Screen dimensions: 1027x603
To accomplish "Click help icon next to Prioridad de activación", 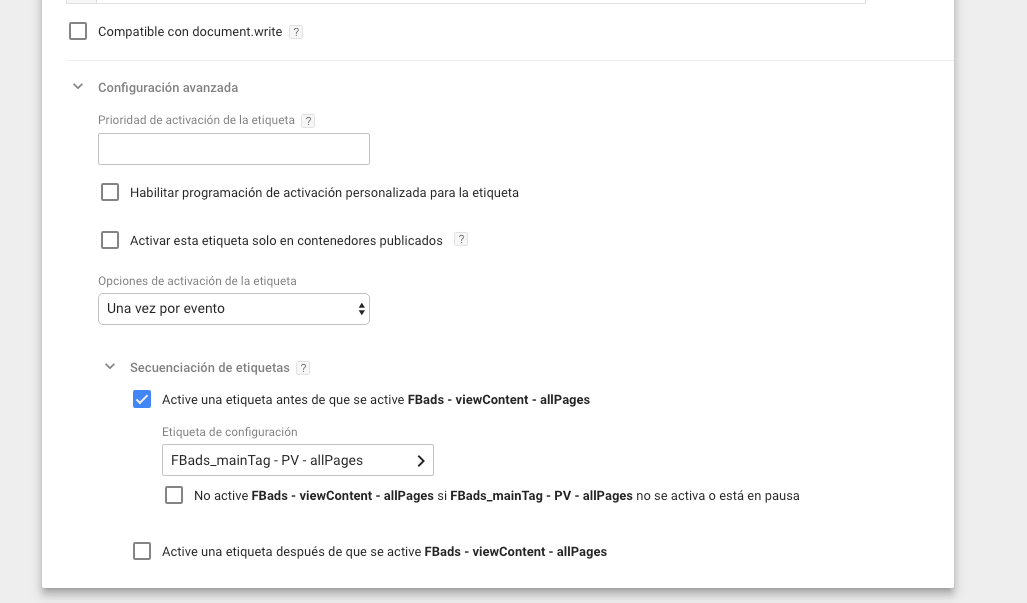I will [308, 121].
